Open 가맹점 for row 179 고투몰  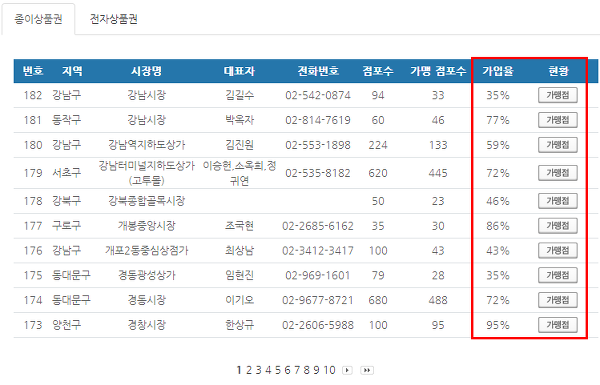[x=558, y=173]
